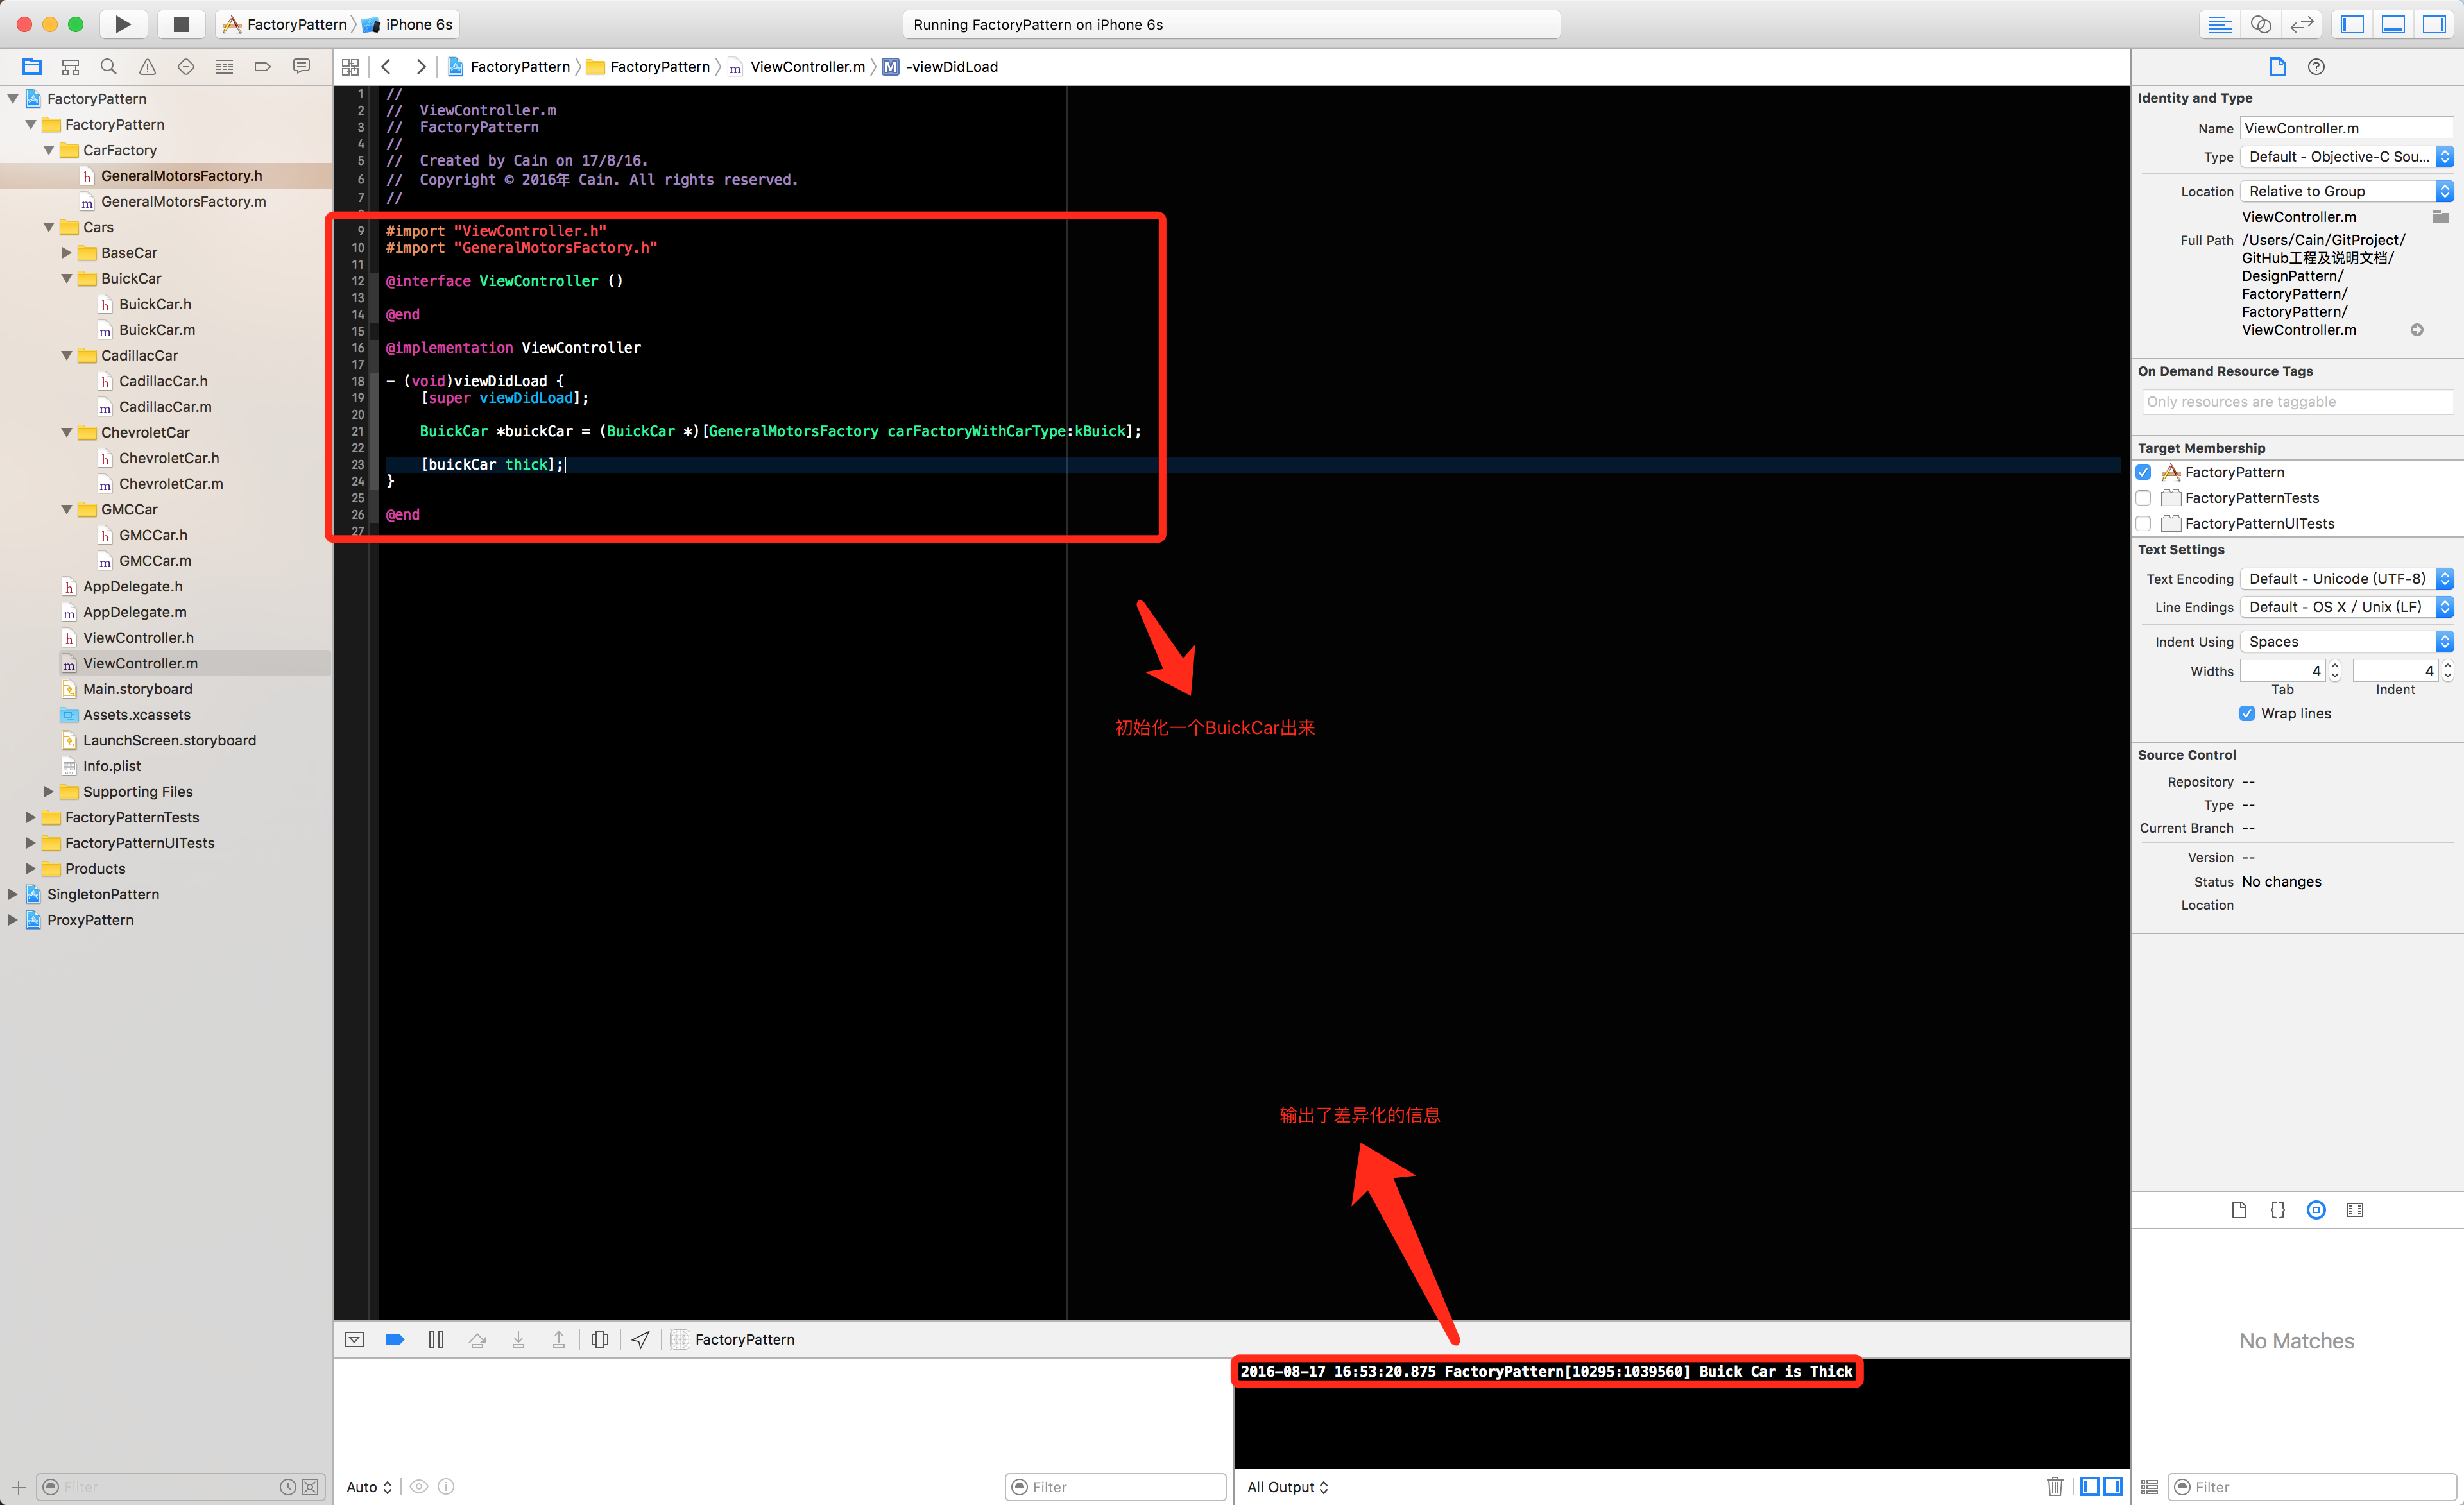Increase the Tab width stepper
Screen dimensions: 2464x1505
pos(2335,666)
